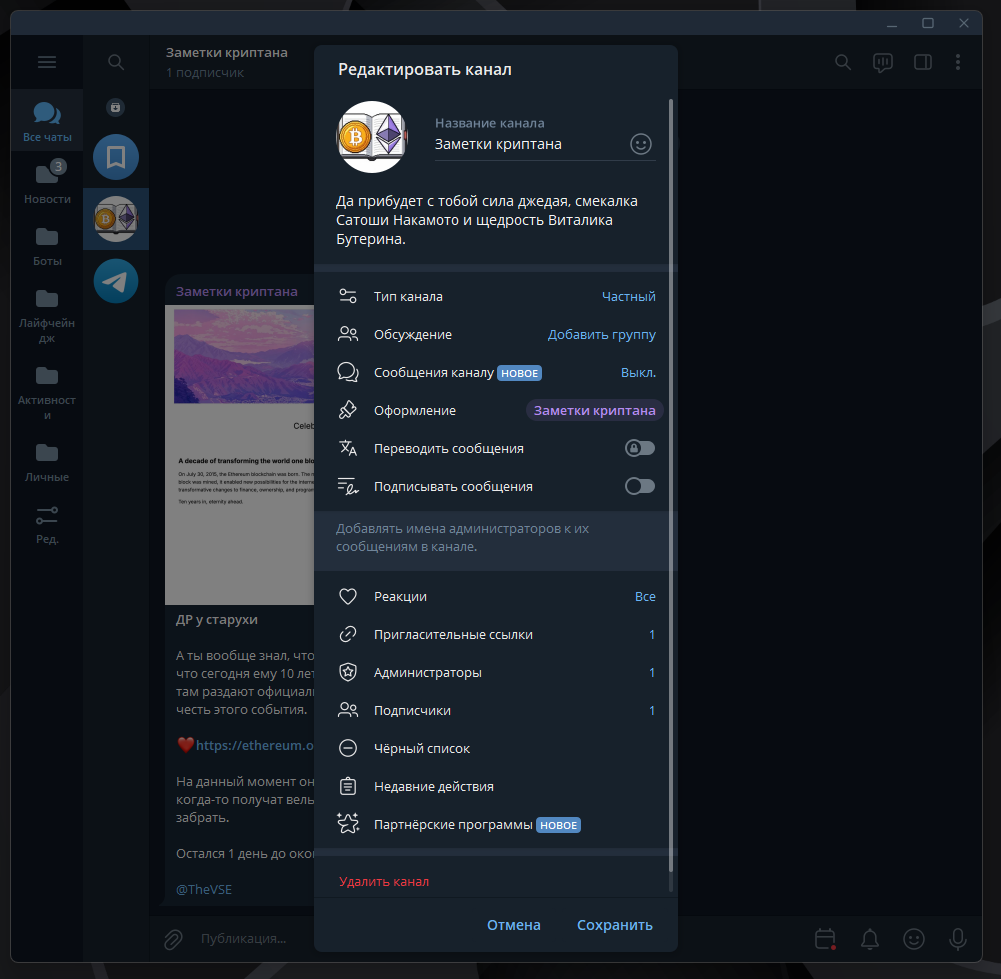Open the Новости folder

pyautogui.click(x=47, y=182)
